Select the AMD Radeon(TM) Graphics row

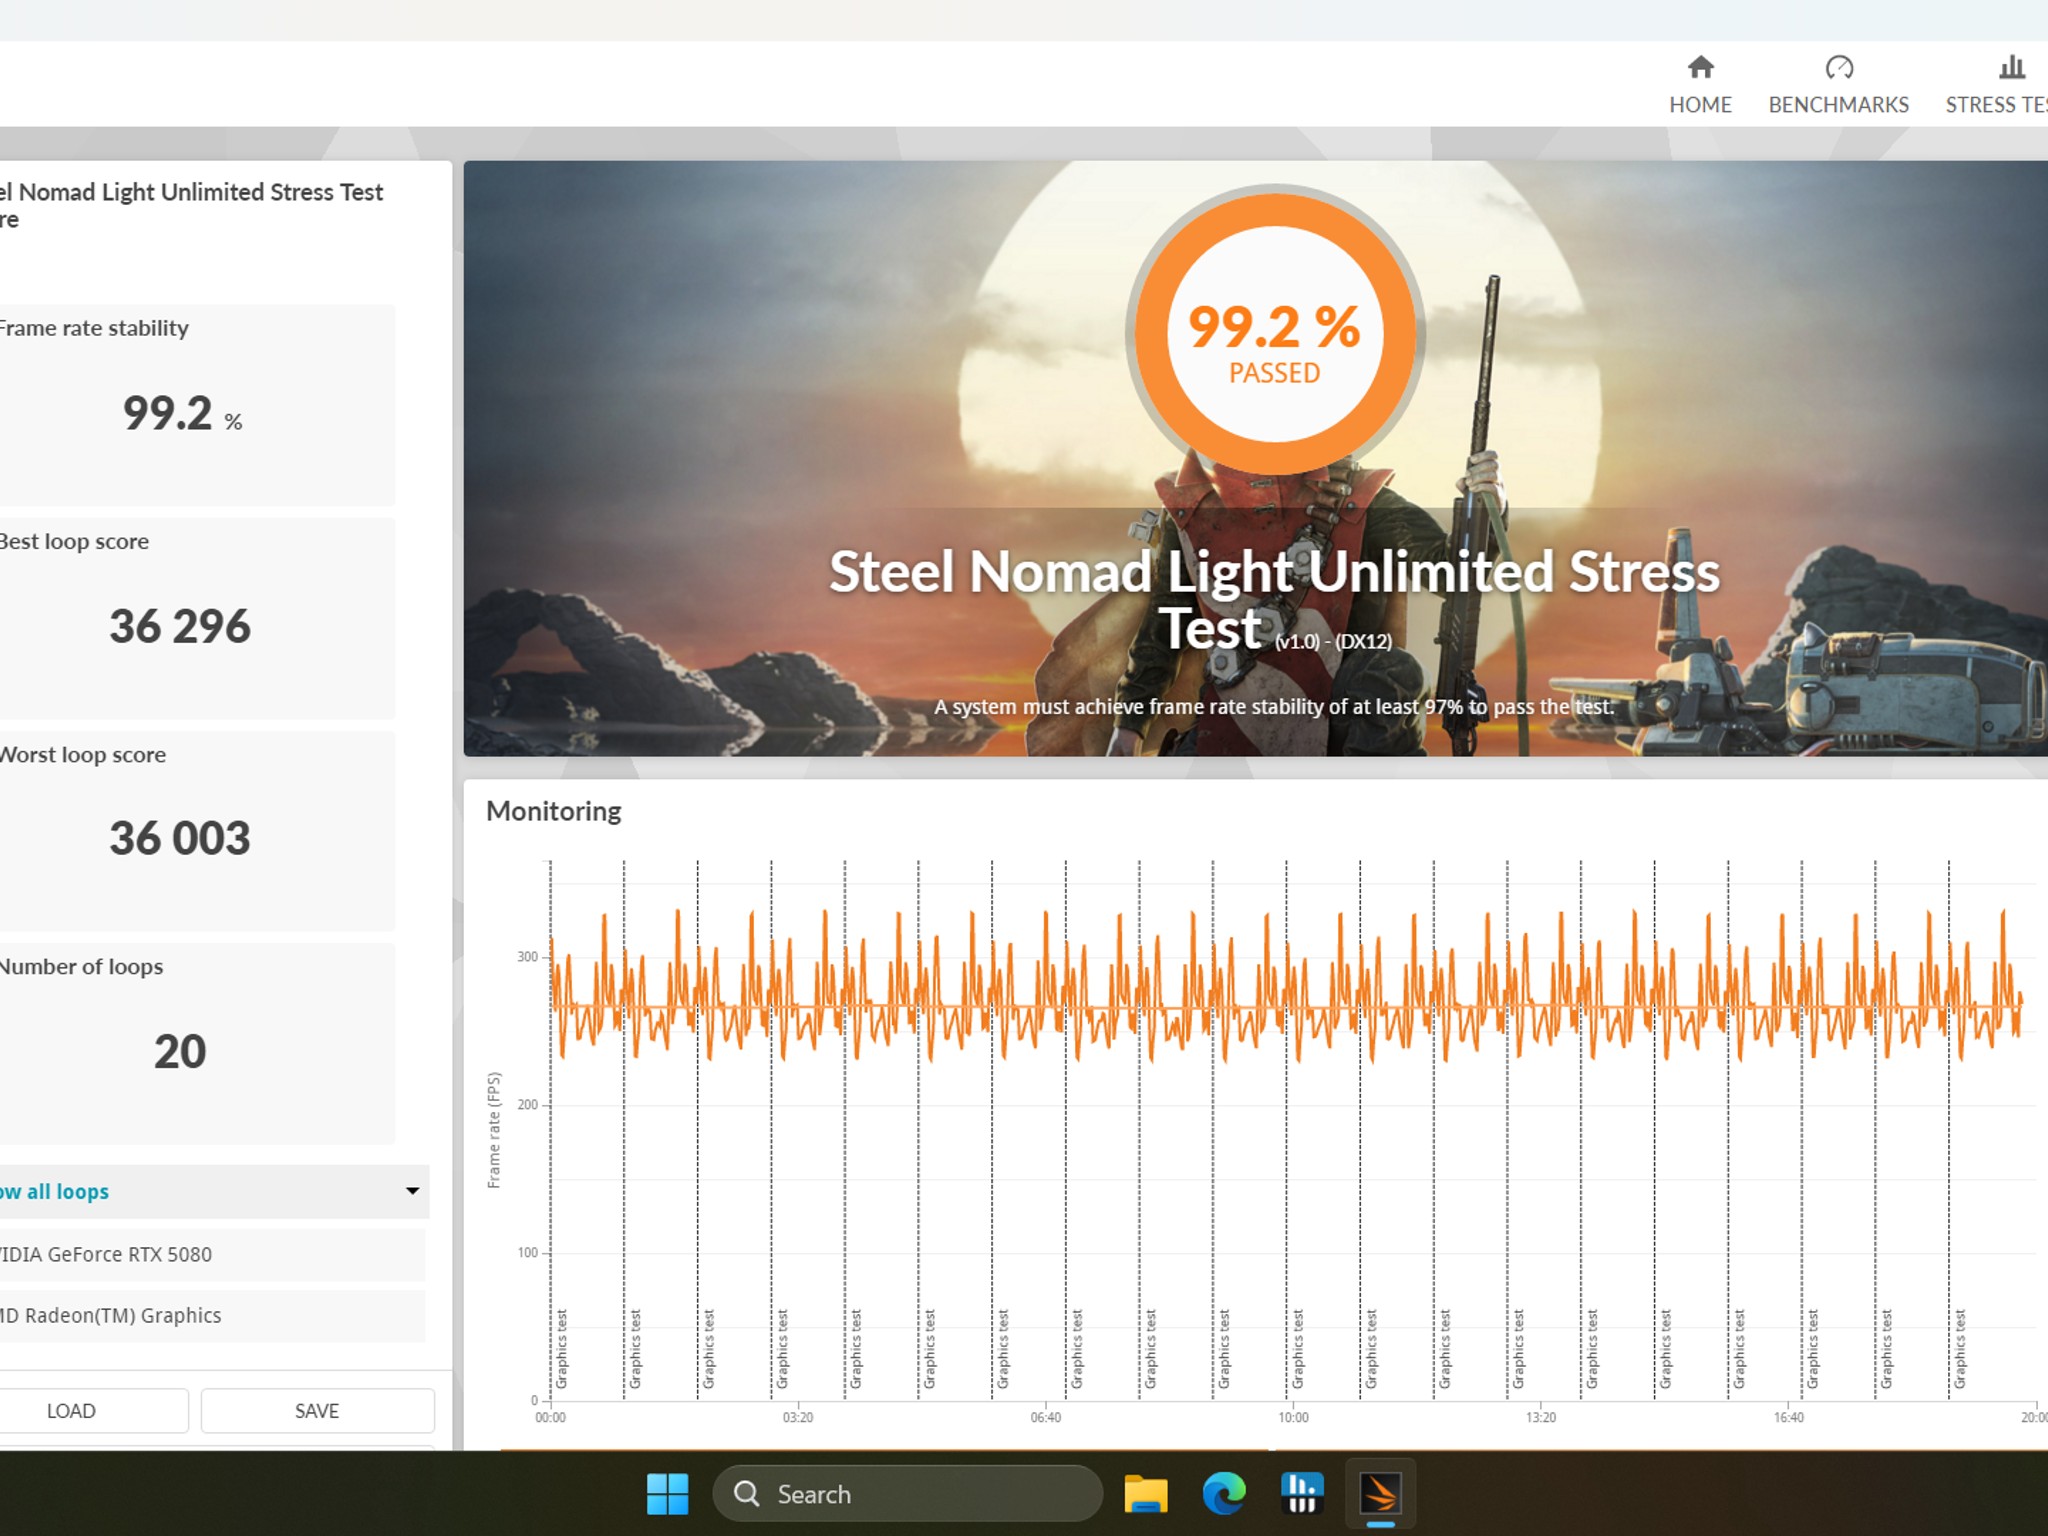110,1316
